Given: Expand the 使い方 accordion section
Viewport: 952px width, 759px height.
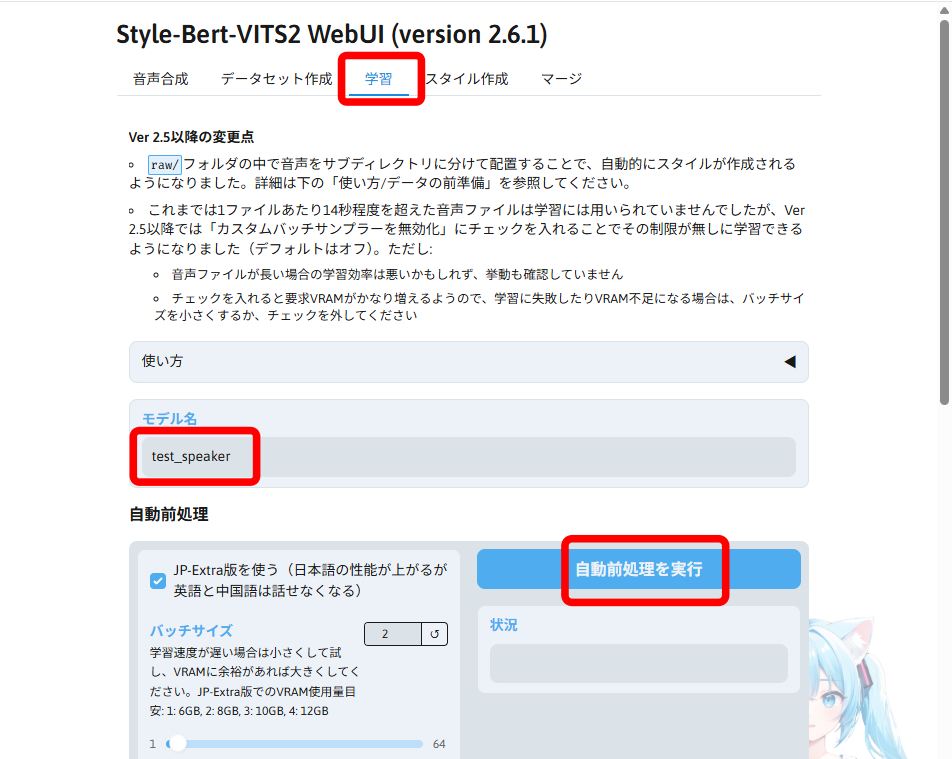Looking at the screenshot, I should [469, 362].
